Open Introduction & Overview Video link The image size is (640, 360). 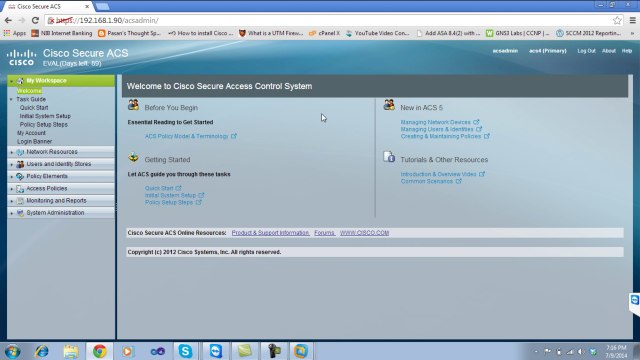(438, 174)
